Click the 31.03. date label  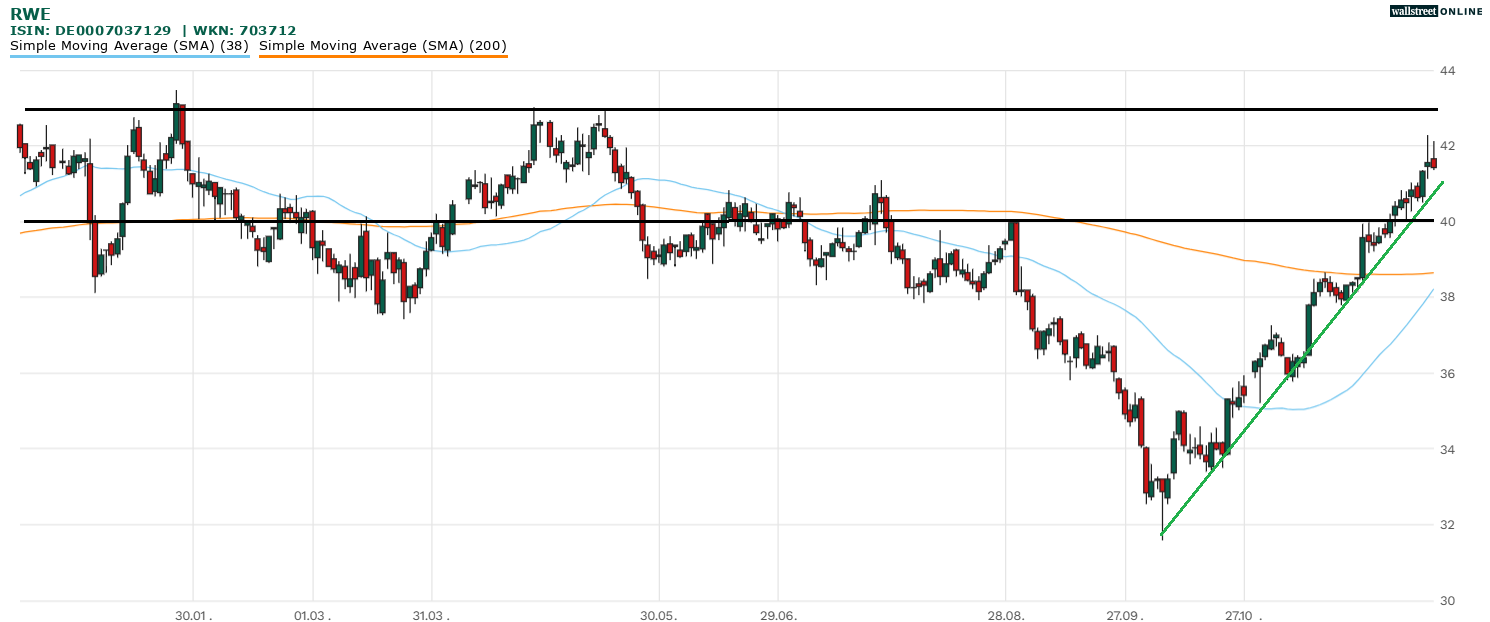coord(430,613)
